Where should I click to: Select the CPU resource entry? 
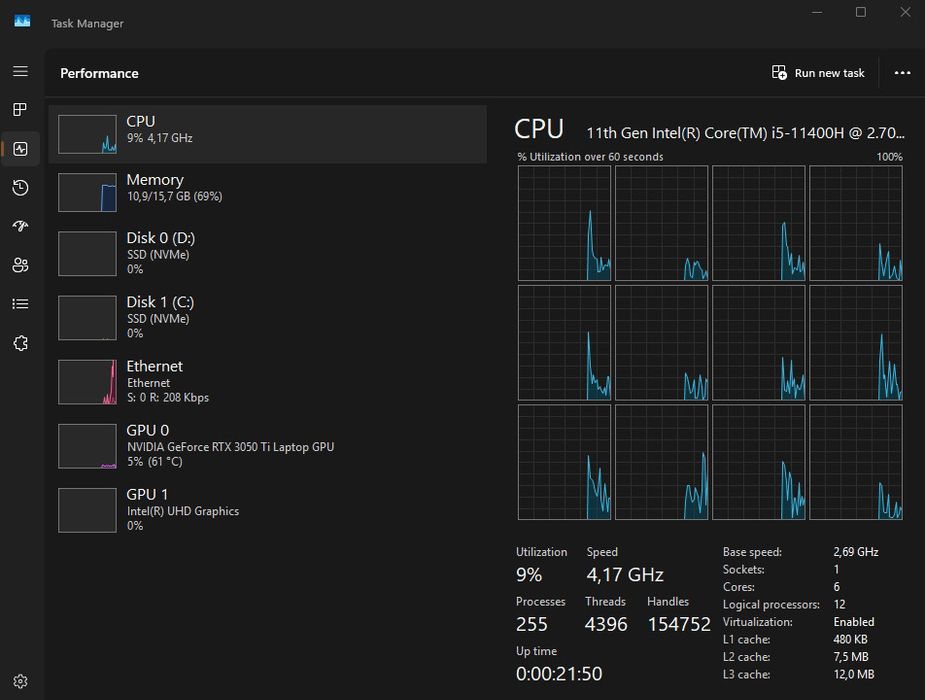point(268,134)
